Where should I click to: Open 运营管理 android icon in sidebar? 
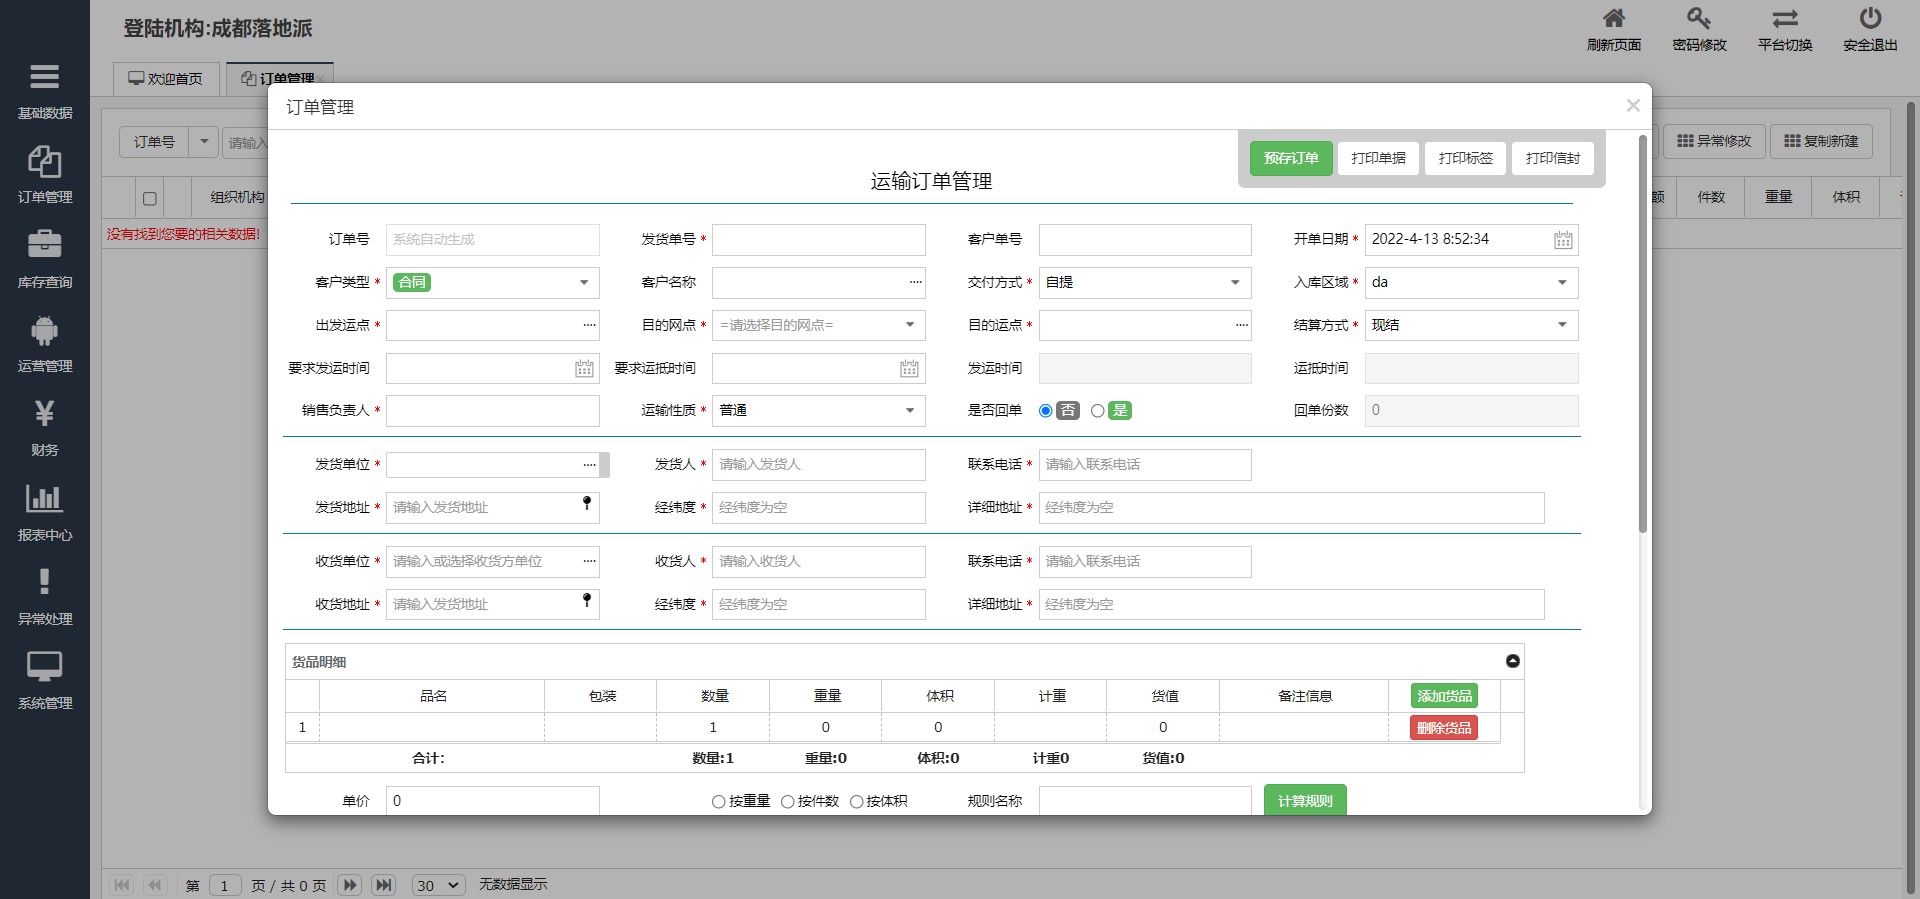tap(45, 330)
